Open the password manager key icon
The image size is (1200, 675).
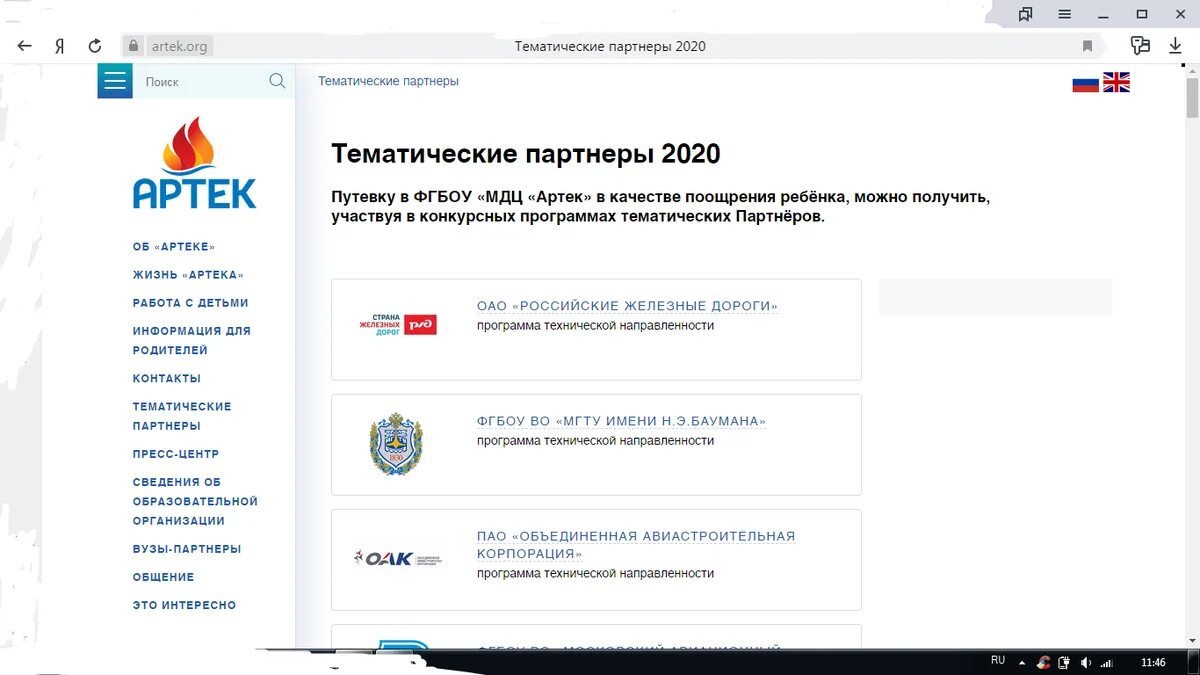click(x=1140, y=46)
